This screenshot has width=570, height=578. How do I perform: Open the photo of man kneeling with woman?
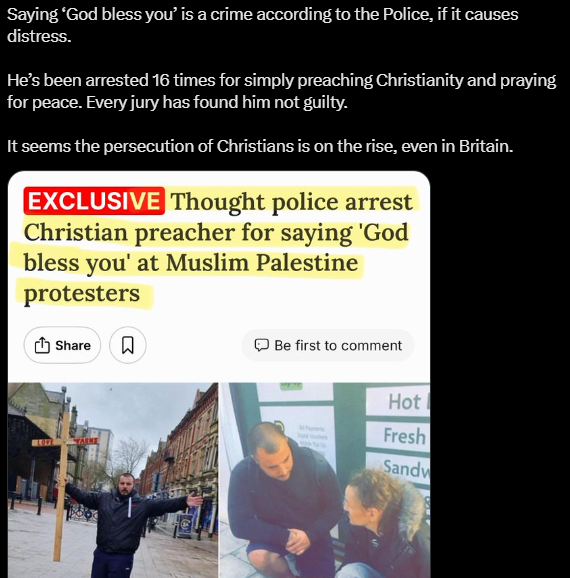coord(325,480)
